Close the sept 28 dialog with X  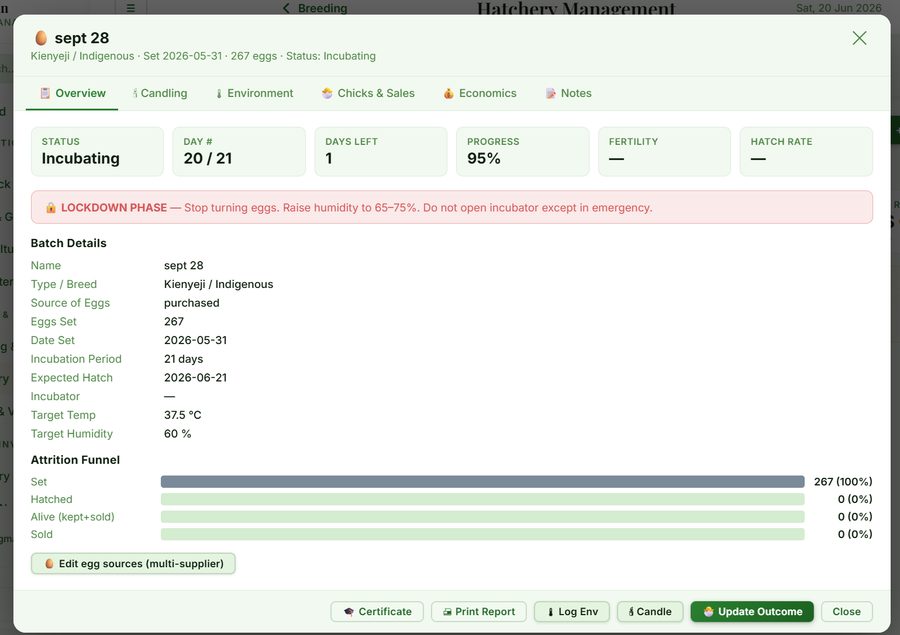[x=859, y=38]
